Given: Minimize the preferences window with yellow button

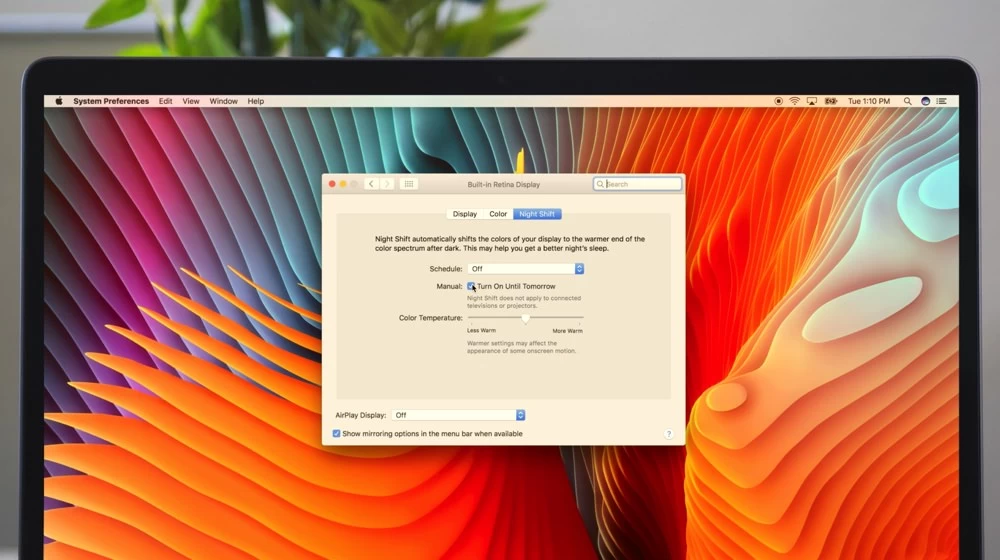Looking at the screenshot, I should click(343, 184).
